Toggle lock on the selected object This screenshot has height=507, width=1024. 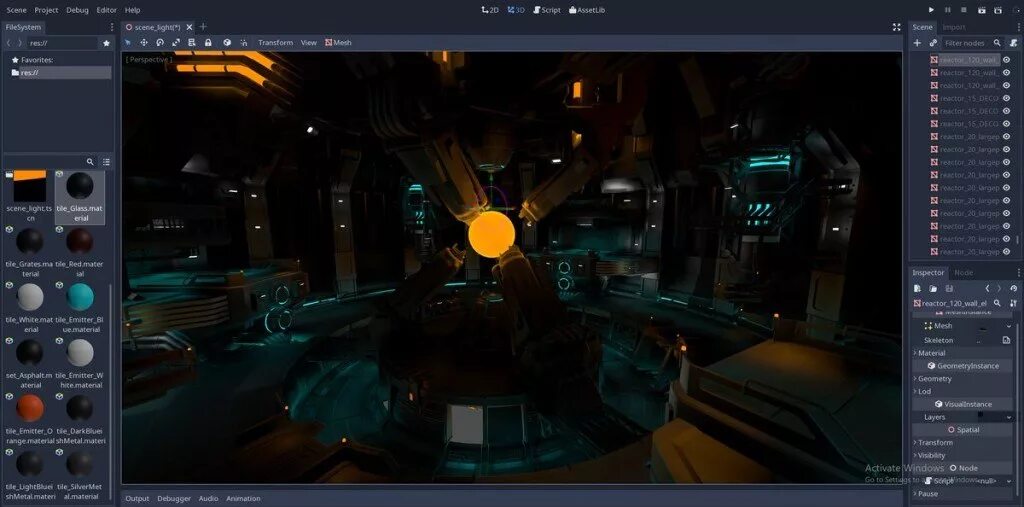point(208,42)
